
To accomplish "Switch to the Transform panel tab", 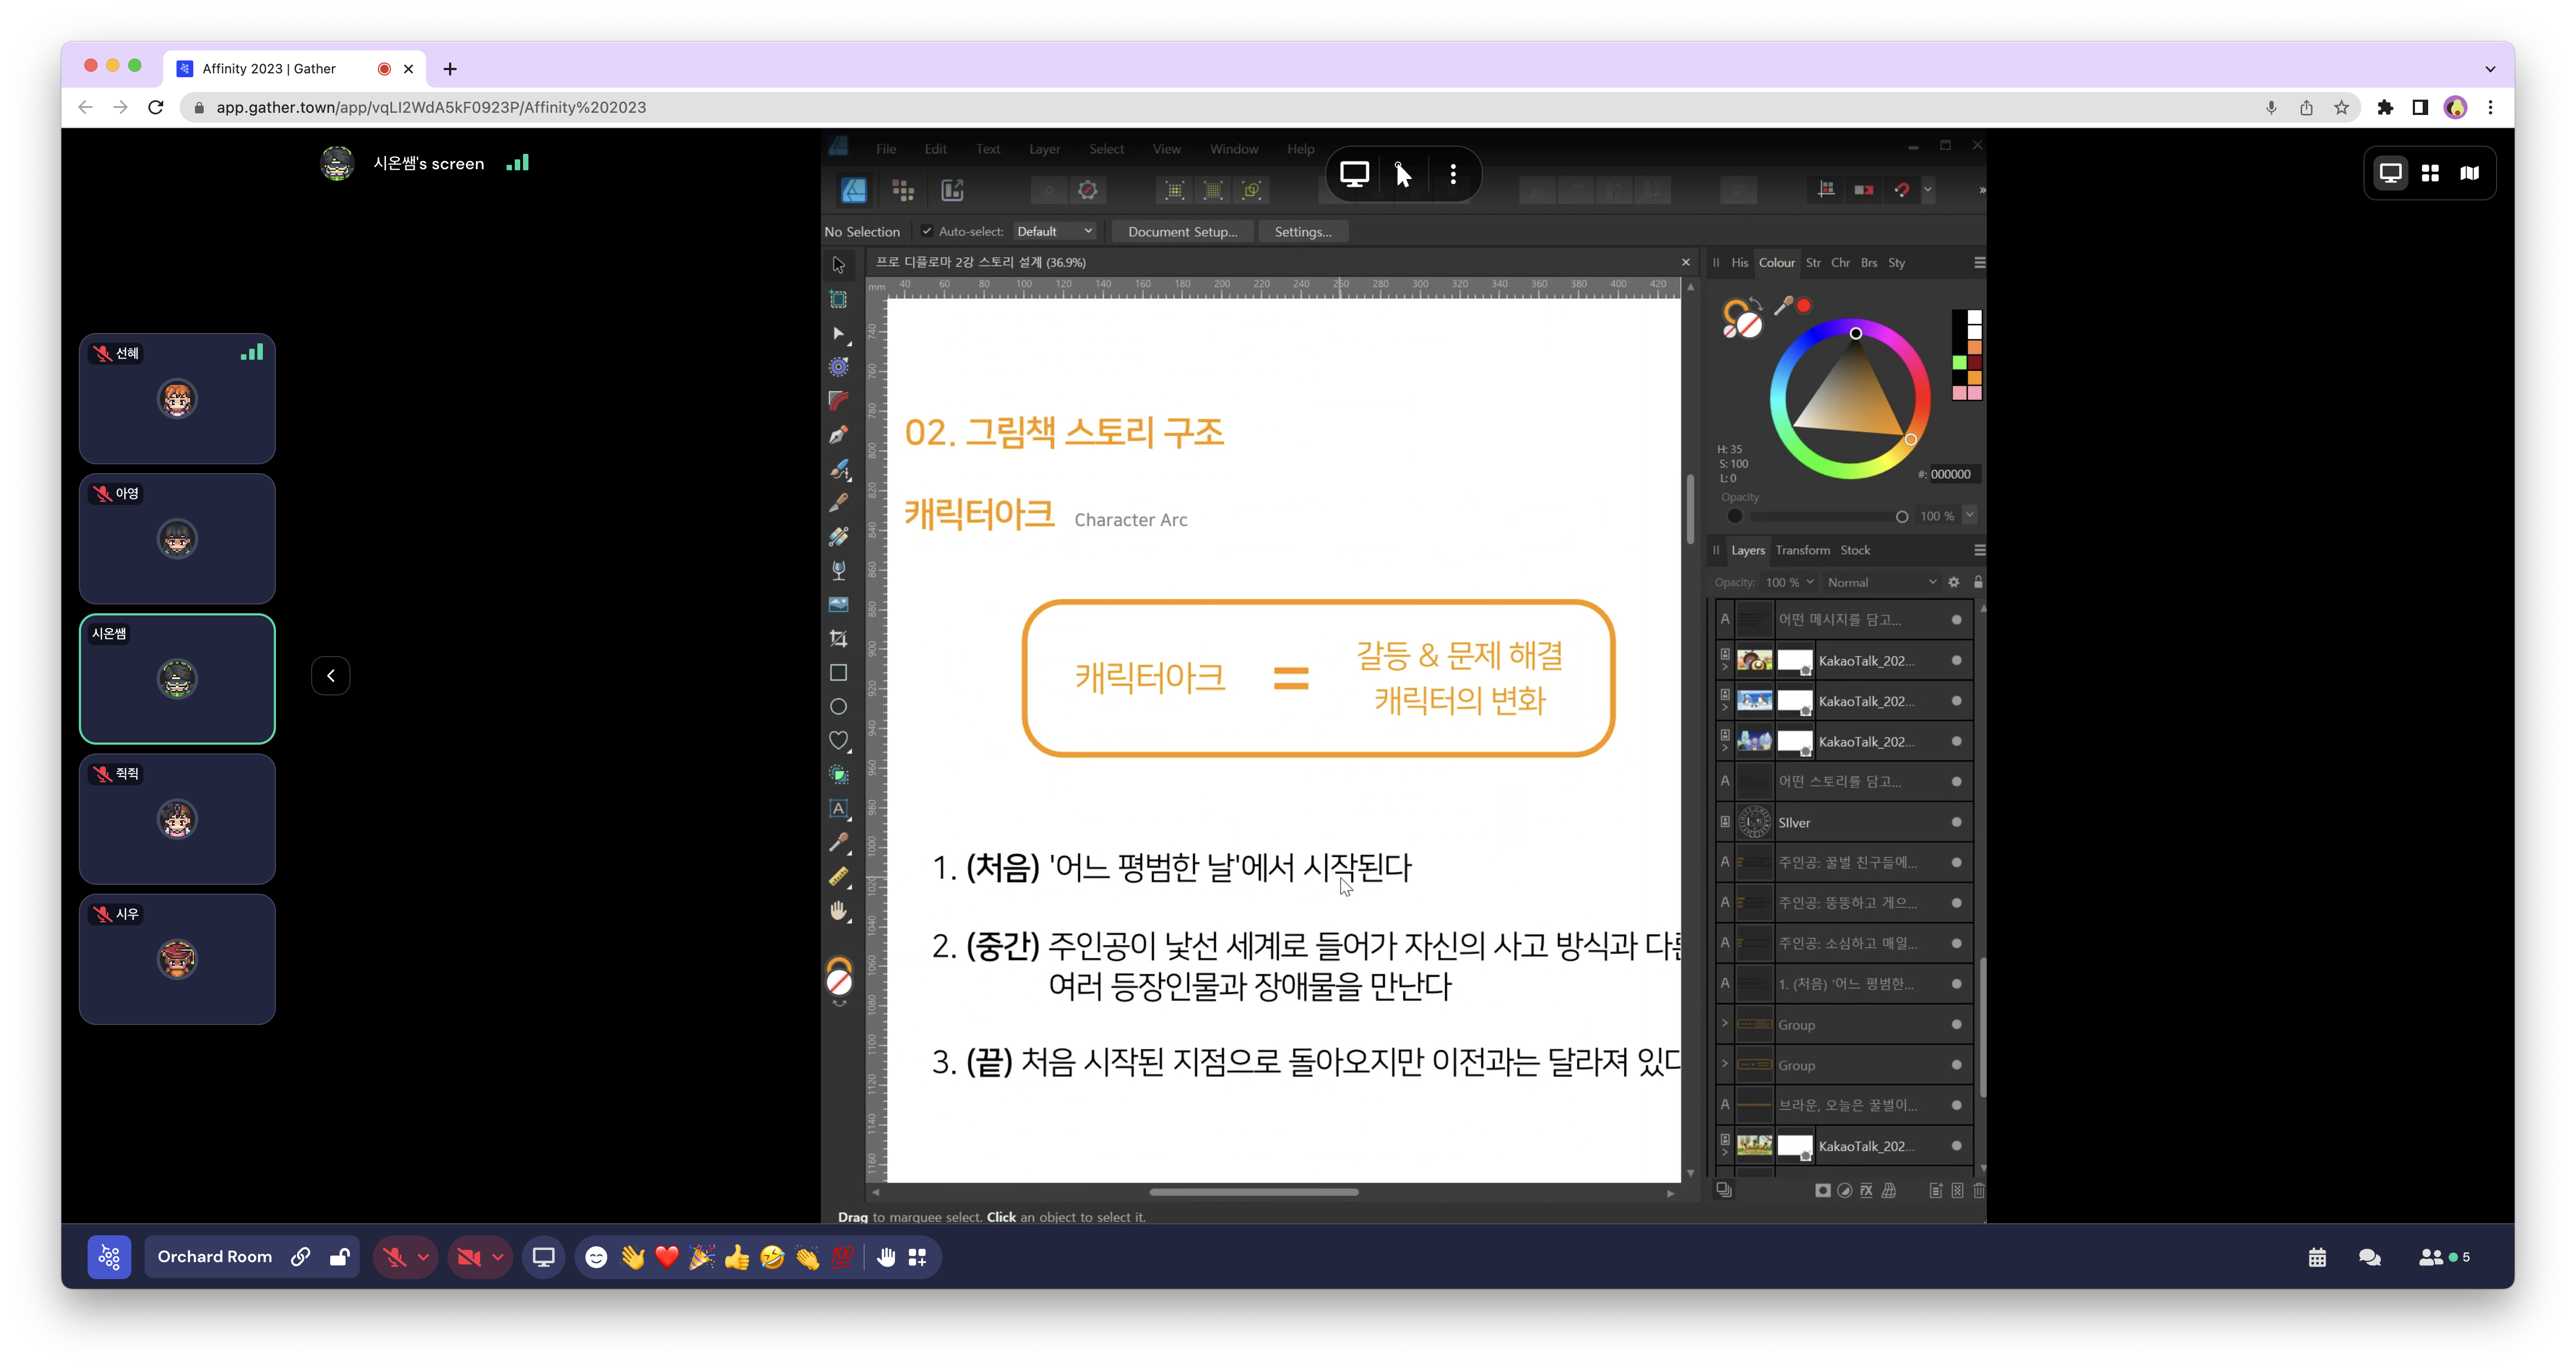I will [1802, 550].
